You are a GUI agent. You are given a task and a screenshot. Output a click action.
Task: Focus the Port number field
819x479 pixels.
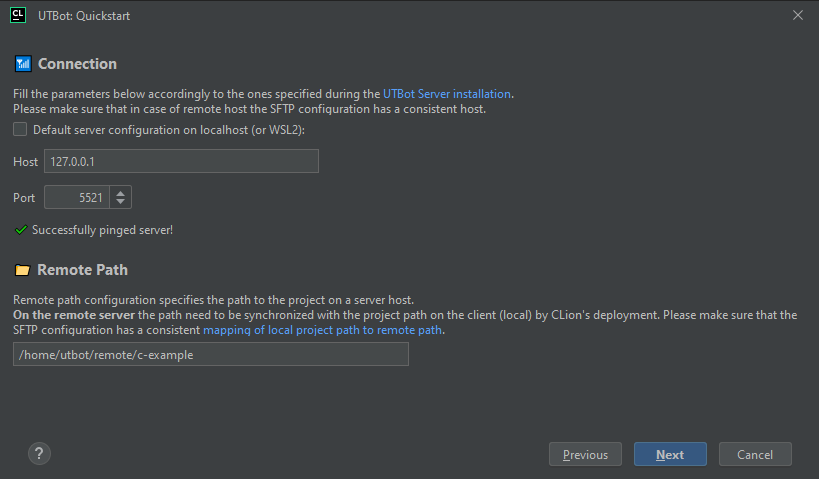click(76, 198)
